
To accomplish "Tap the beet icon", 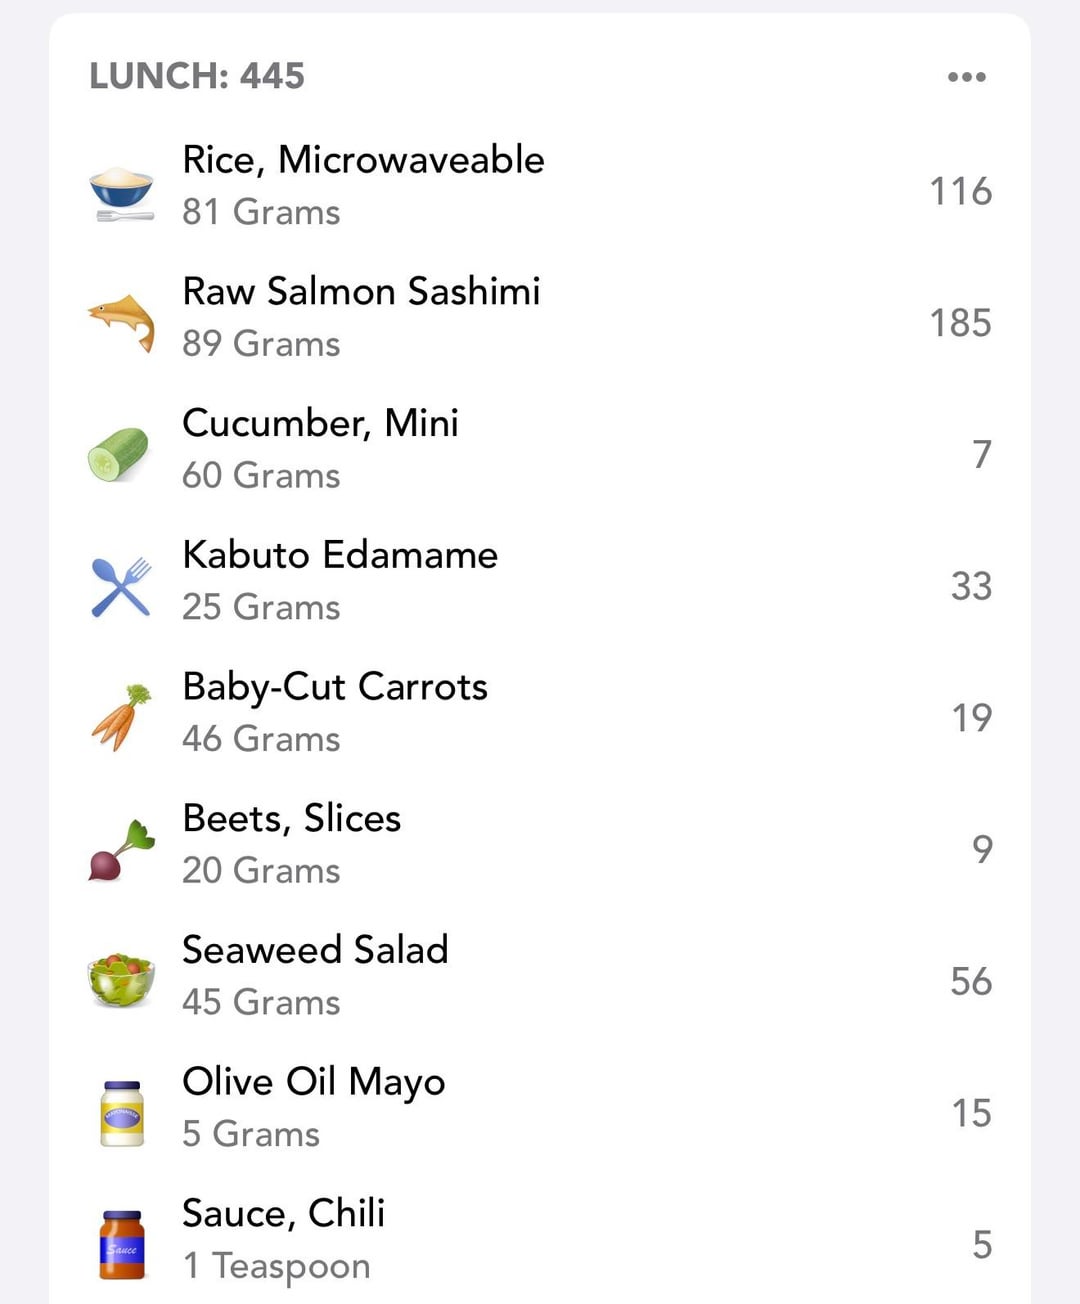I will [121, 850].
